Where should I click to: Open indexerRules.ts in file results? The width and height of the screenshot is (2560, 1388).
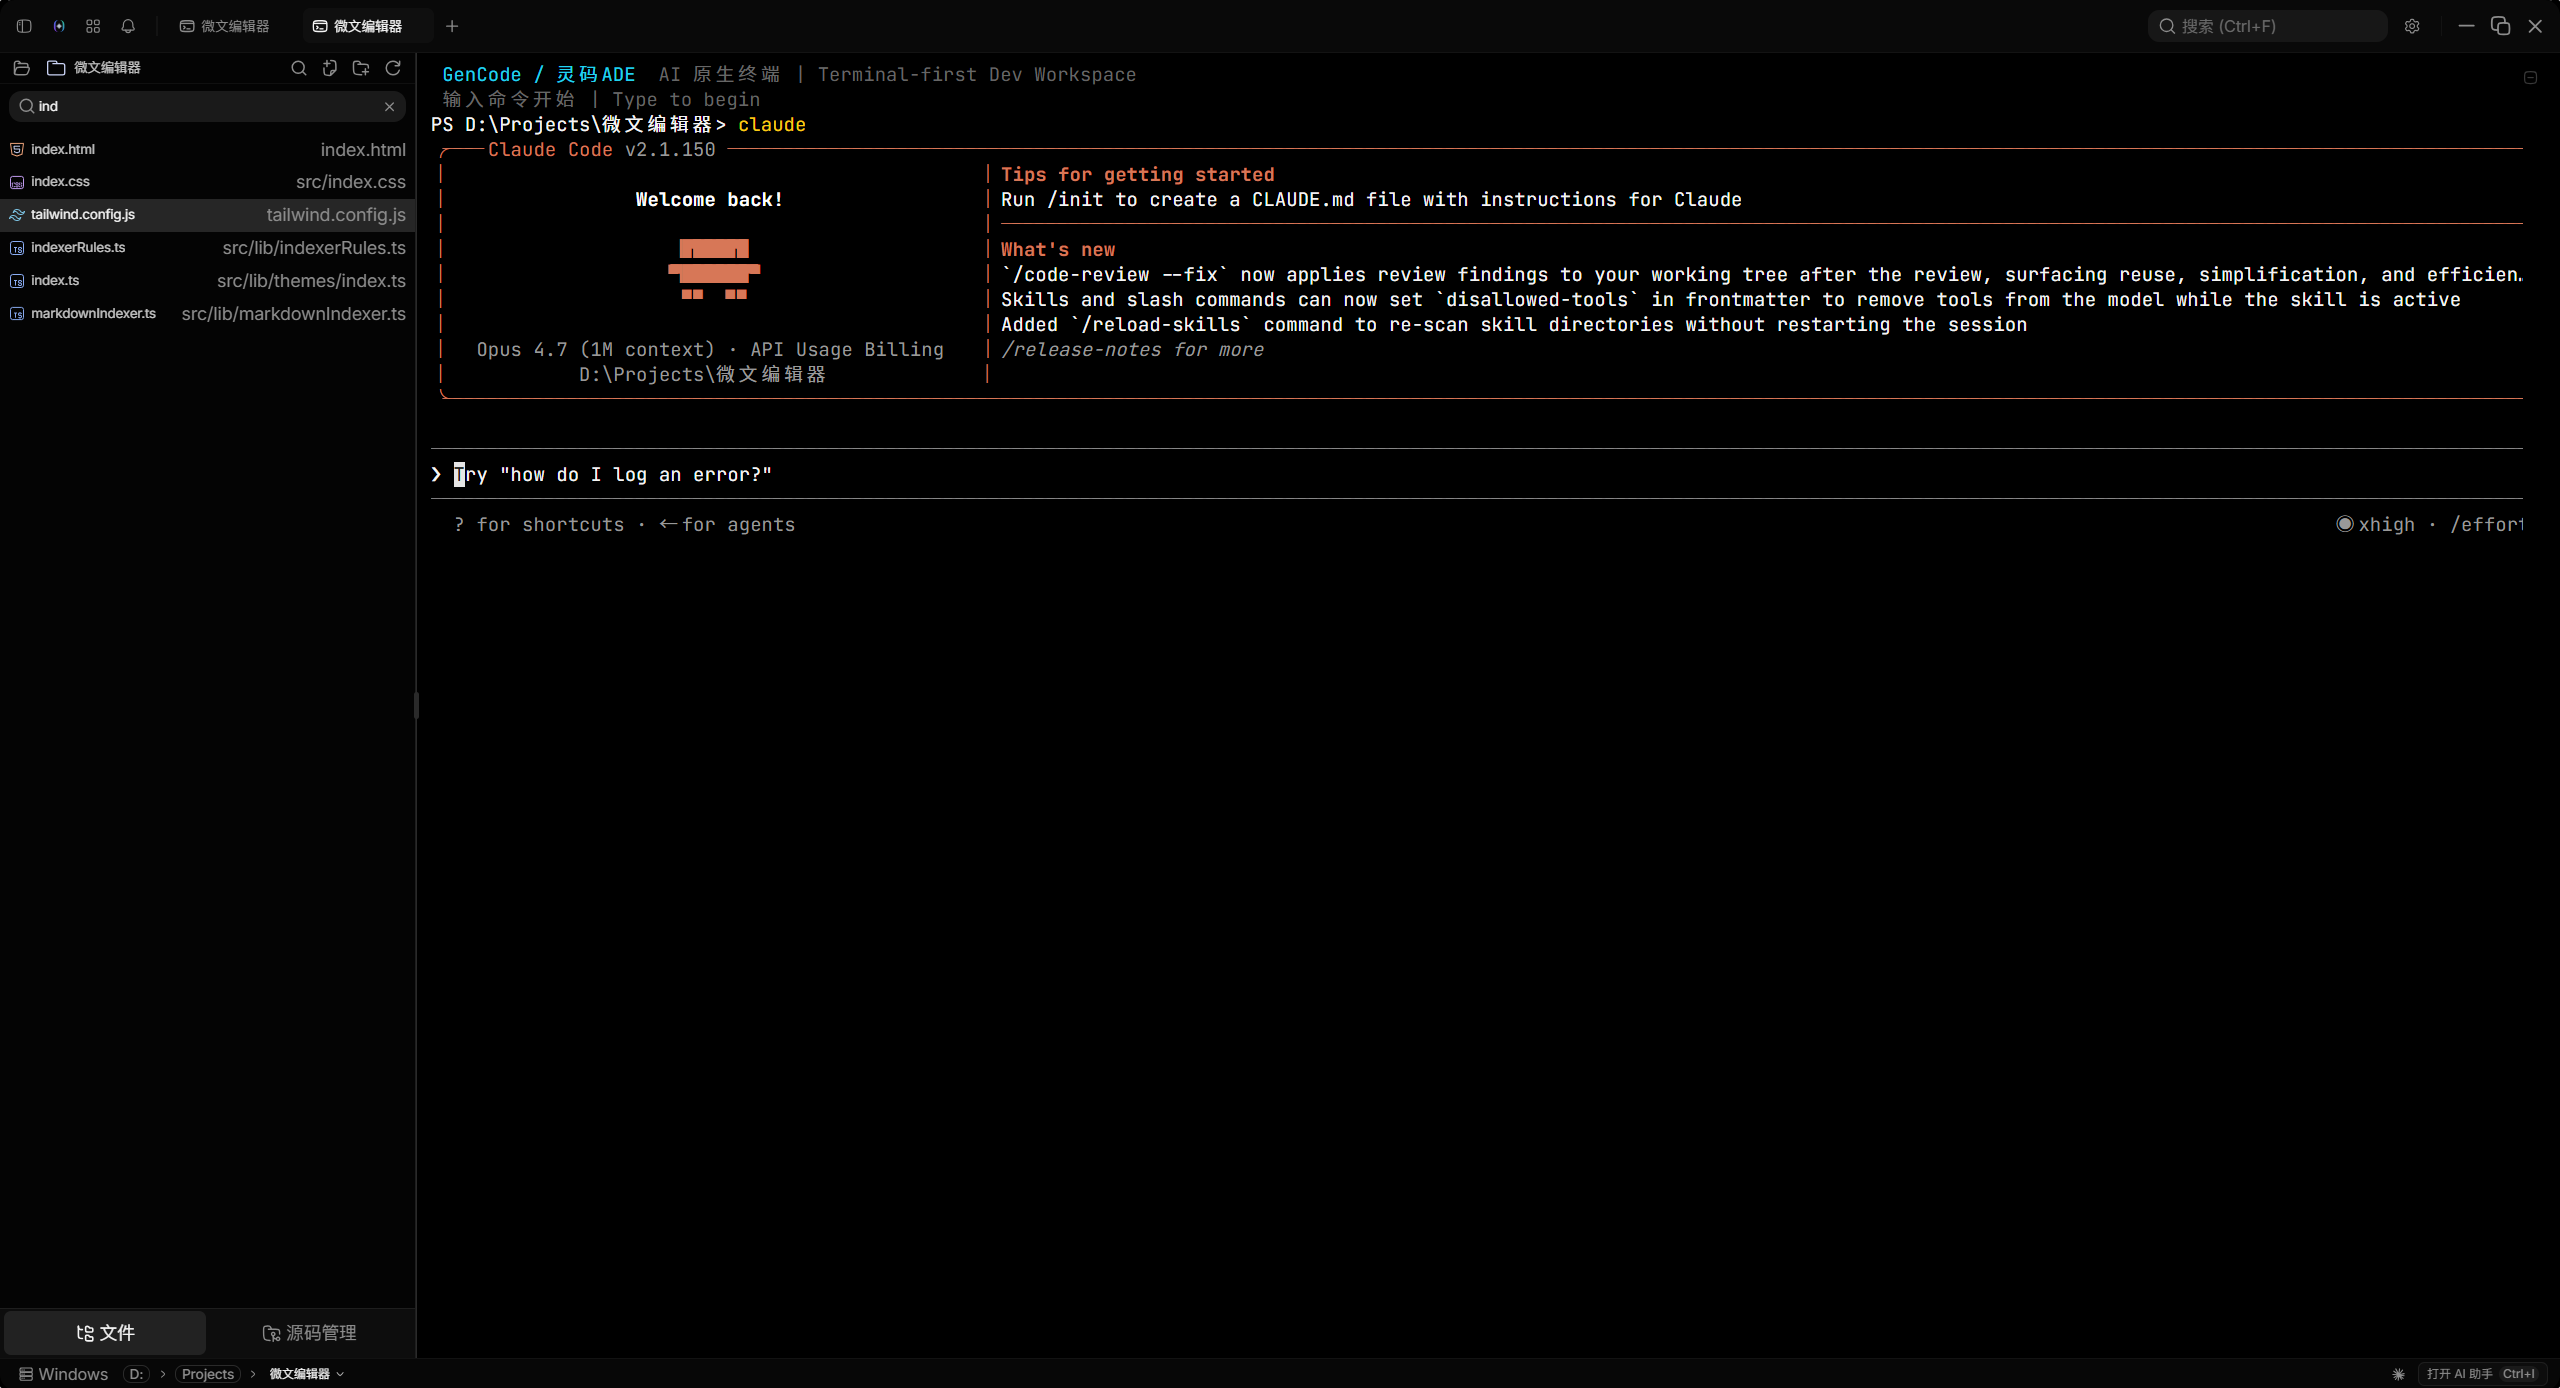coord(208,248)
